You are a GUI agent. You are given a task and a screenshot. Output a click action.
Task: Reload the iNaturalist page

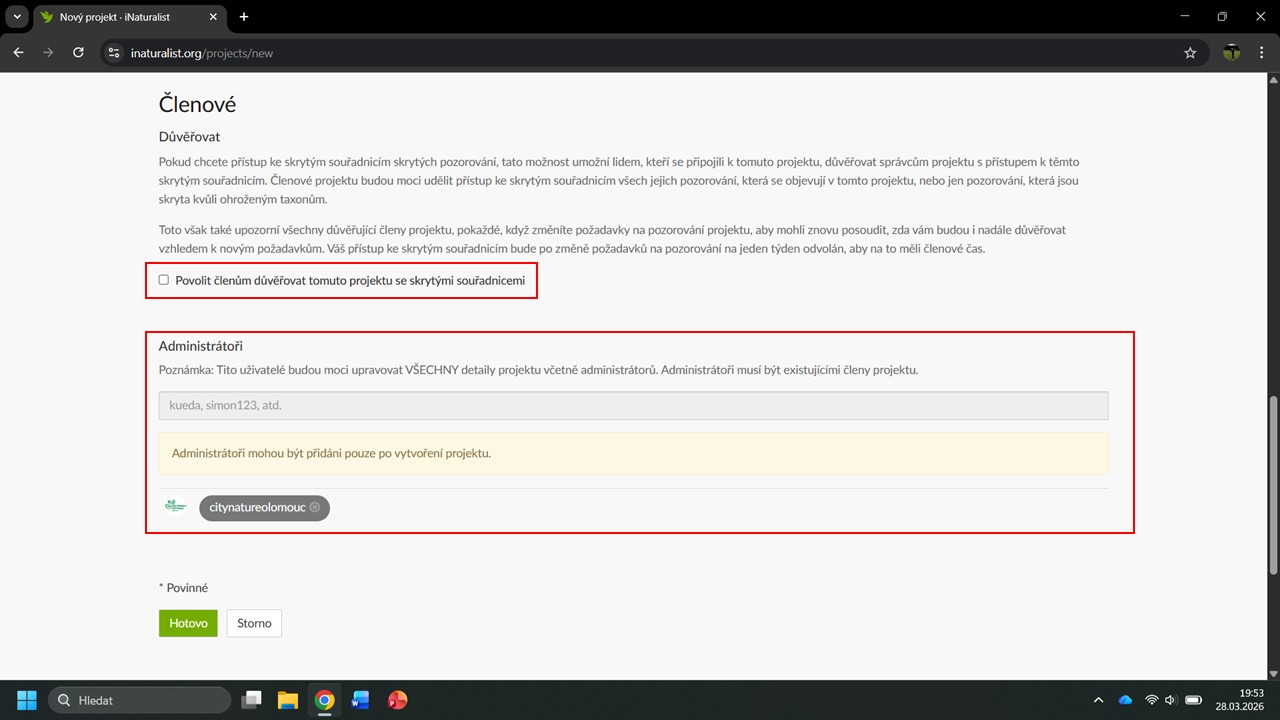tap(78, 53)
